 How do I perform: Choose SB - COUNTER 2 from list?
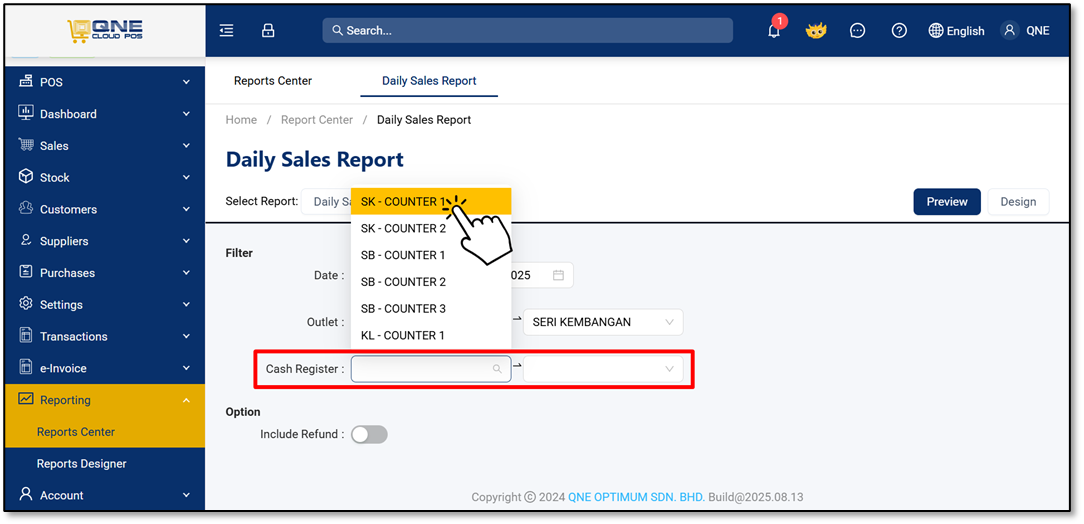pos(431,282)
